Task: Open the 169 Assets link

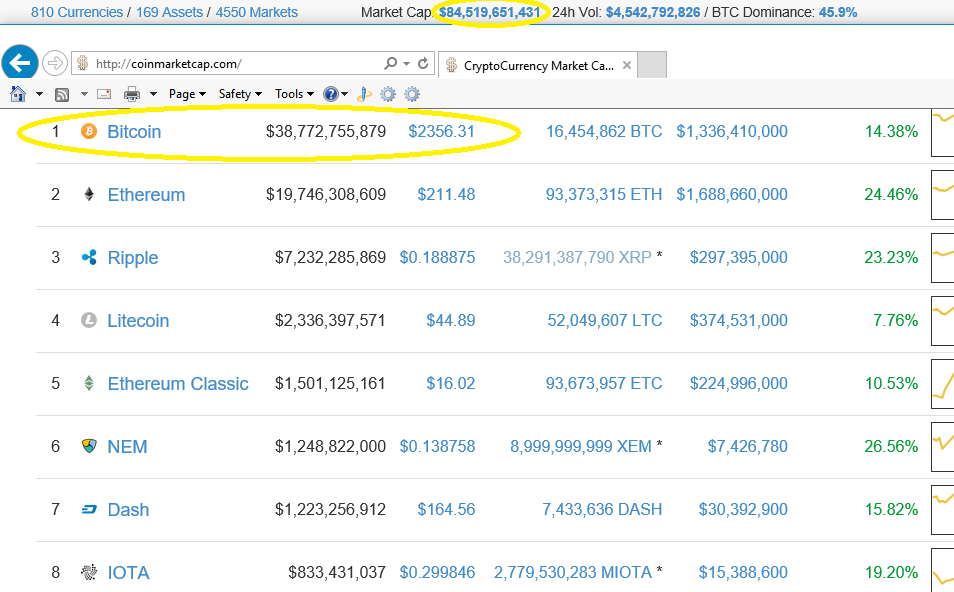Action: click(x=169, y=12)
